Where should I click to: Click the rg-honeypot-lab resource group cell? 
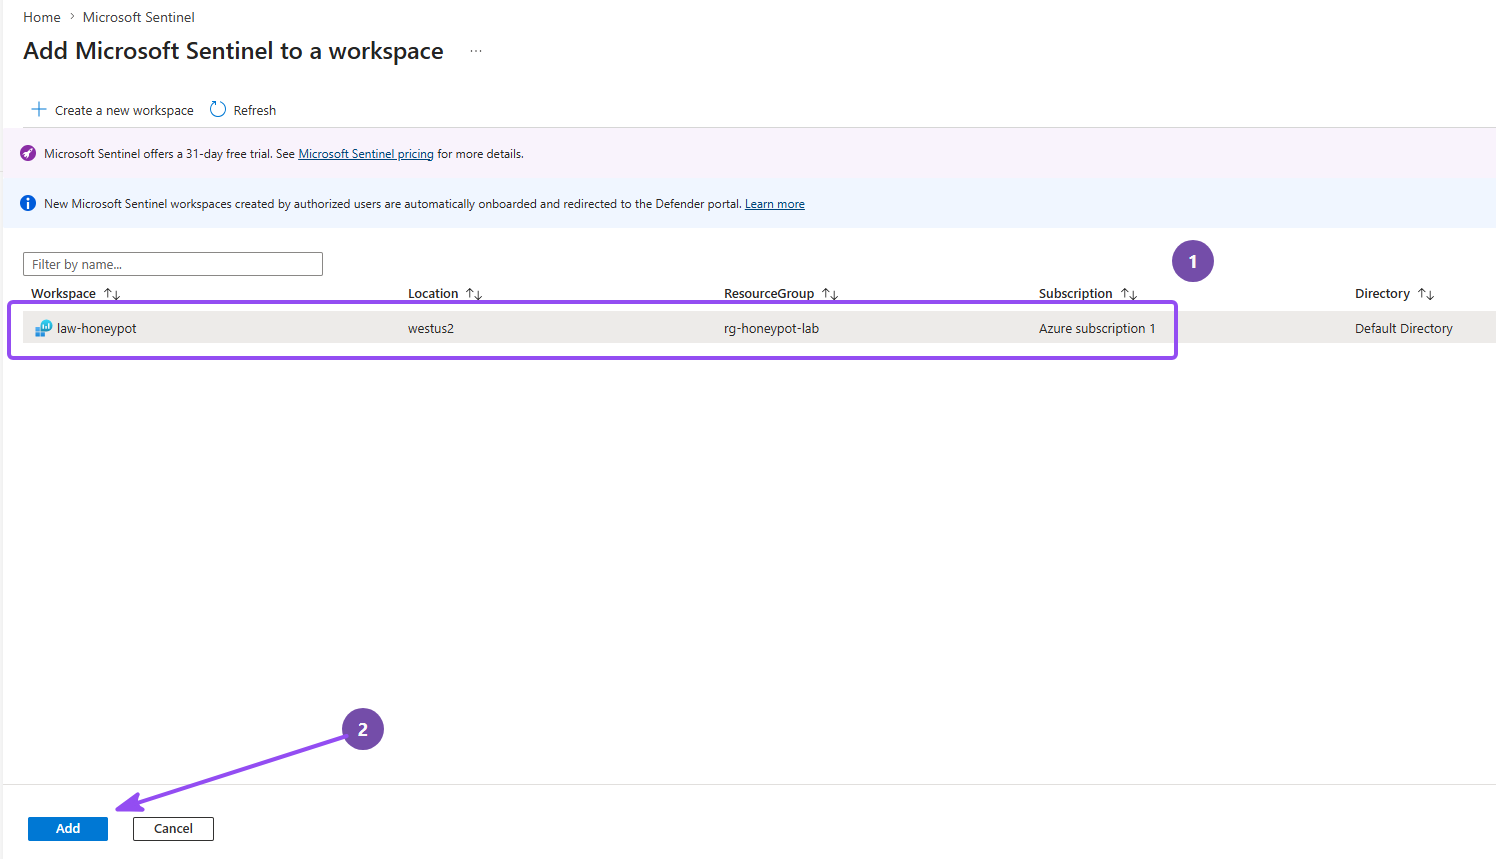771,328
